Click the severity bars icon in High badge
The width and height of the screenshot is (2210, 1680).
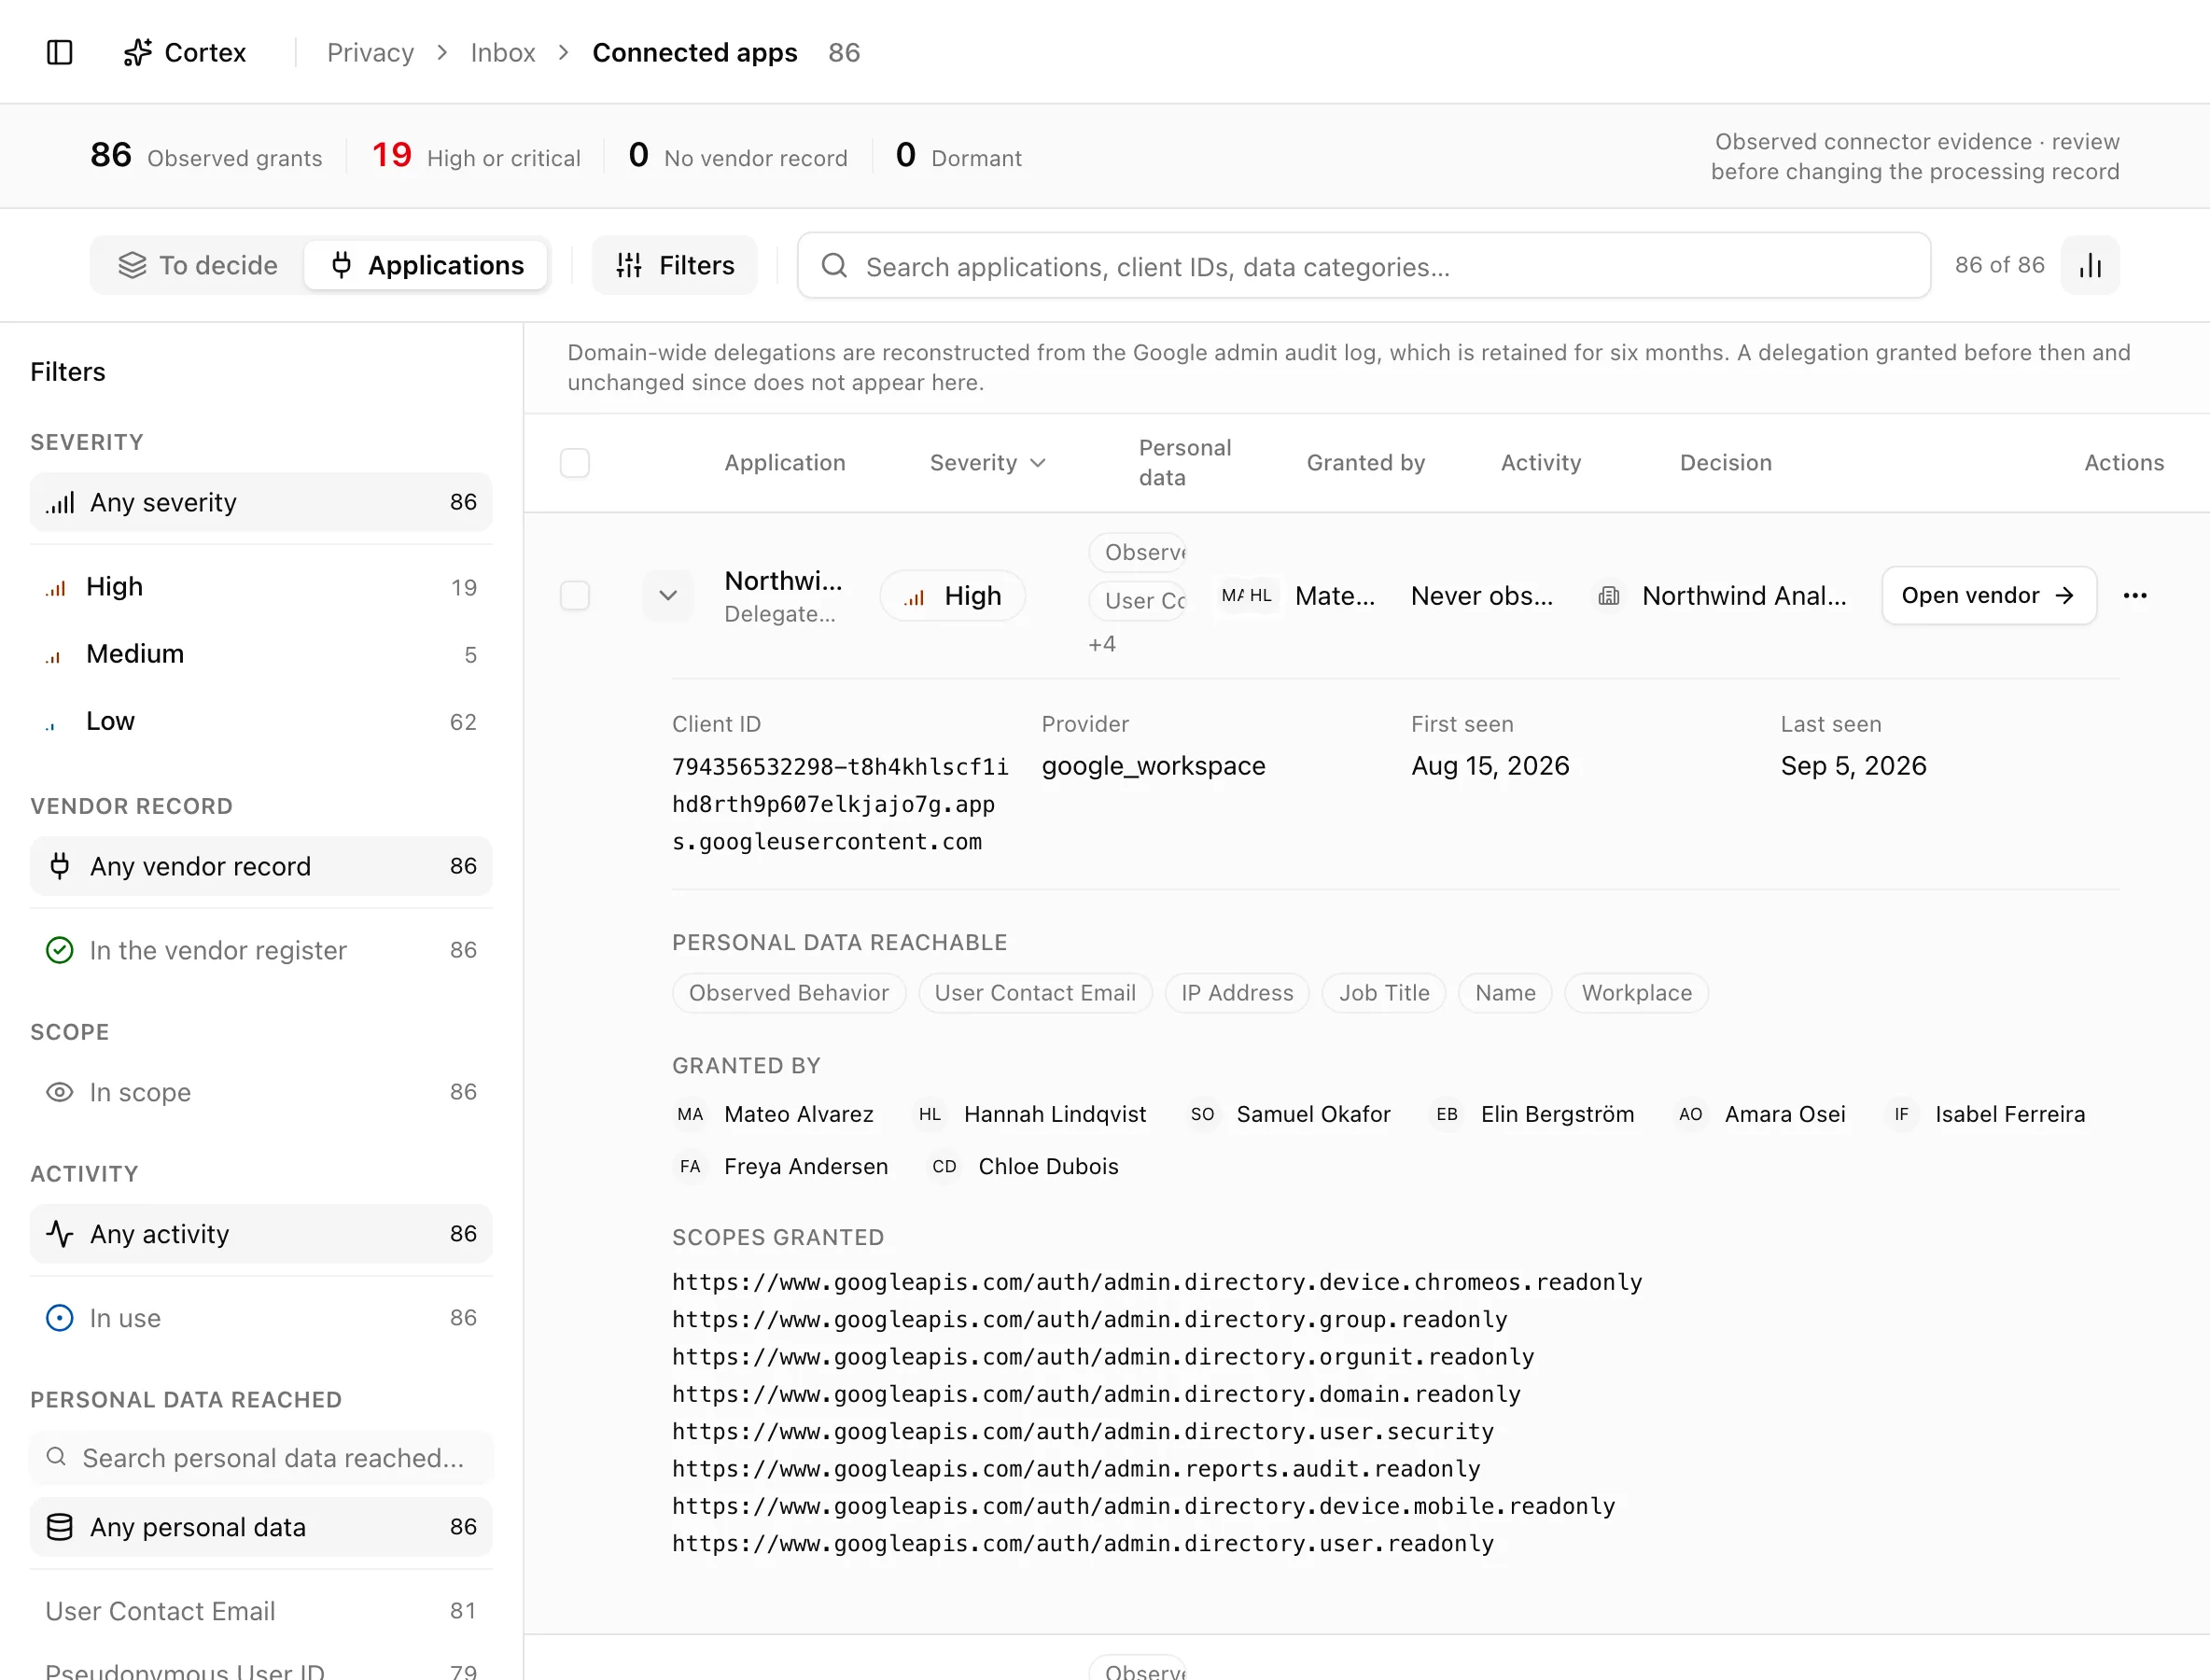click(x=914, y=597)
